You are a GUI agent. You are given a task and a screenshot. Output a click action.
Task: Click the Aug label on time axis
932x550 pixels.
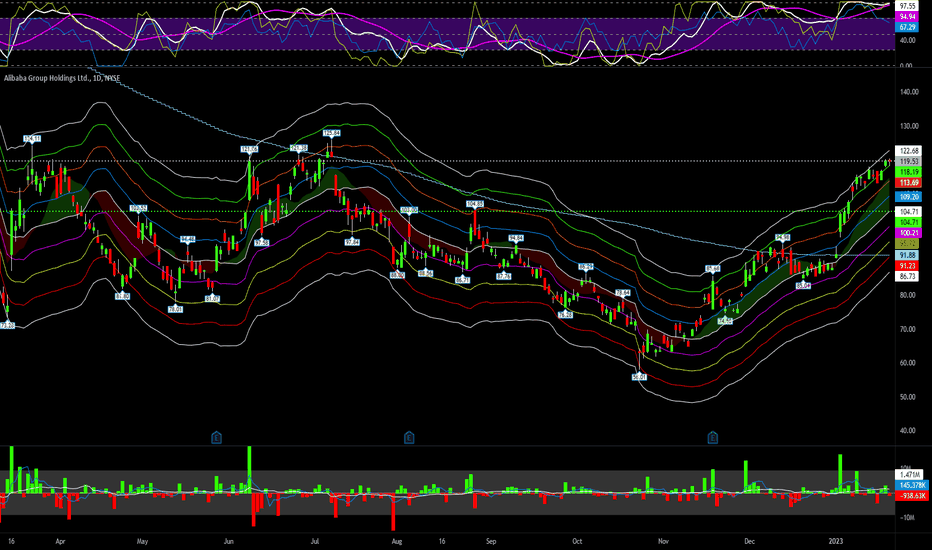[x=397, y=542]
